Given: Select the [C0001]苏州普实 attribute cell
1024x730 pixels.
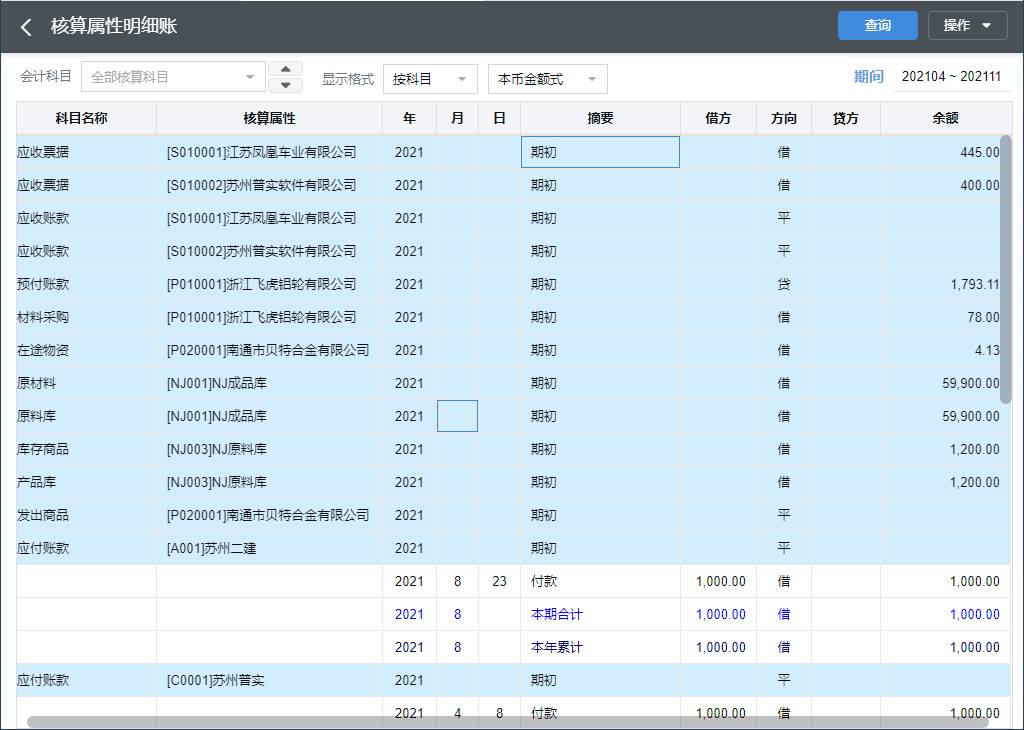Looking at the screenshot, I should (269, 680).
